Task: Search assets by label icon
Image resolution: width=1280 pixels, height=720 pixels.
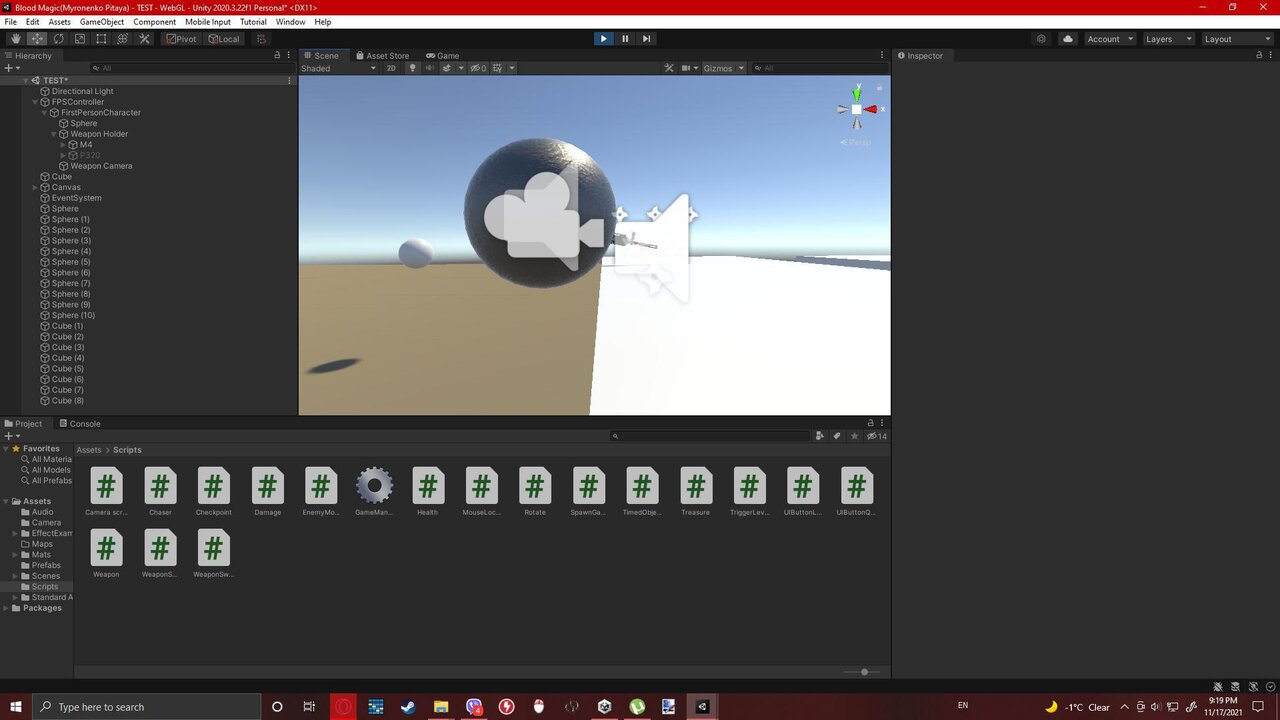Action: tap(837, 436)
